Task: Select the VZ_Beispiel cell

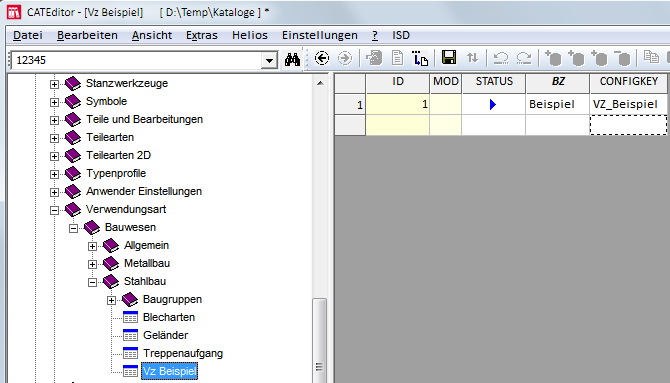Action: (629, 104)
